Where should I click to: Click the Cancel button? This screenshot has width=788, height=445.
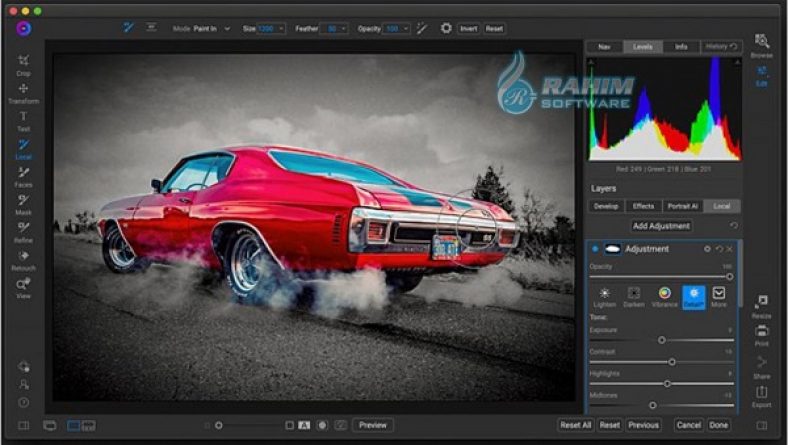pos(688,425)
